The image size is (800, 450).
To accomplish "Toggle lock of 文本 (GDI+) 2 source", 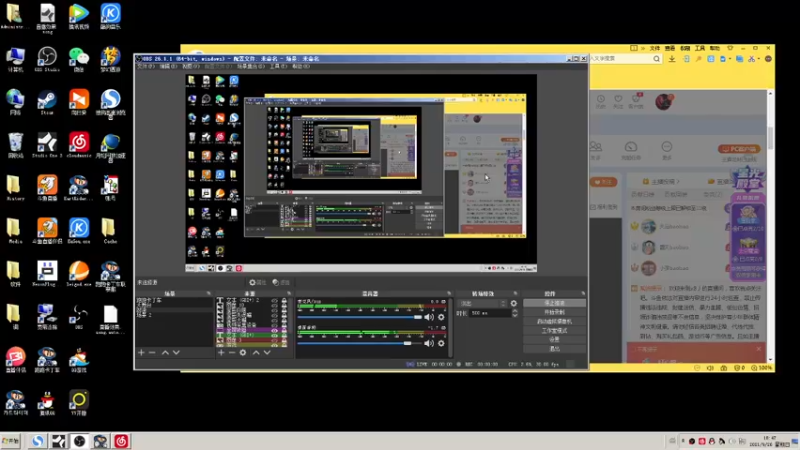I will tap(284, 301).
